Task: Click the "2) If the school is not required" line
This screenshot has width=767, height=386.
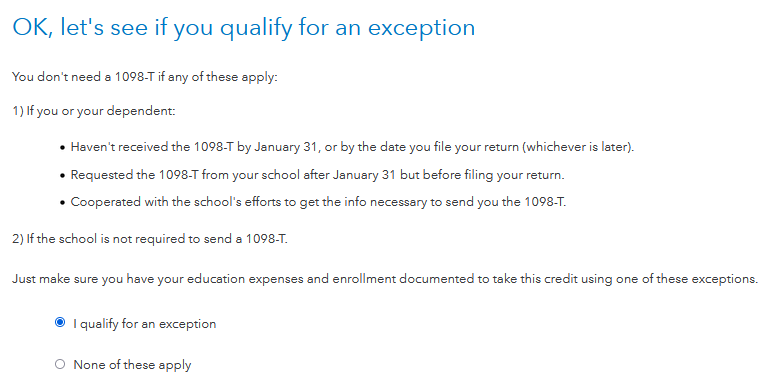Action: (150, 239)
